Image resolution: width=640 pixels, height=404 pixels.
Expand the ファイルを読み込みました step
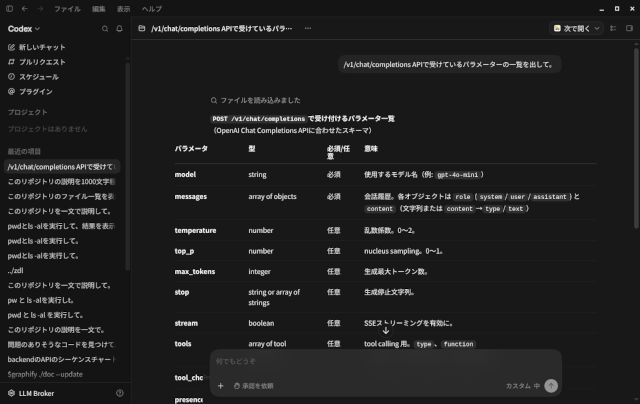[x=256, y=100]
